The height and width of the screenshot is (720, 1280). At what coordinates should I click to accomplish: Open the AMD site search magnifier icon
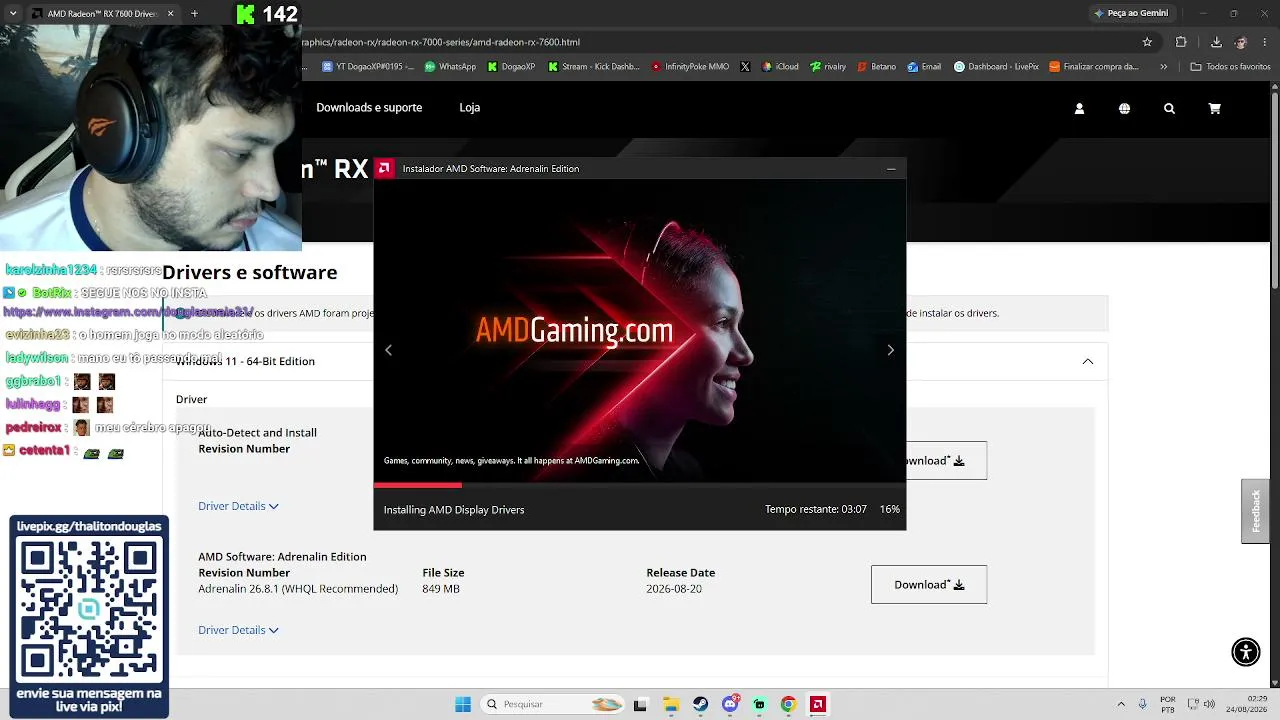(1169, 108)
